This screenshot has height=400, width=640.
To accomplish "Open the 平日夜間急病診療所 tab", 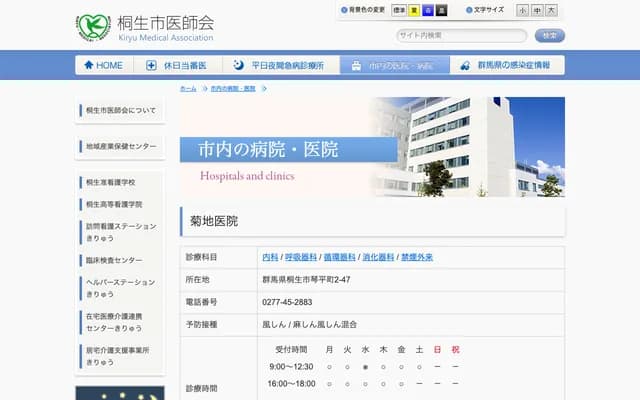I will click(x=278, y=65).
